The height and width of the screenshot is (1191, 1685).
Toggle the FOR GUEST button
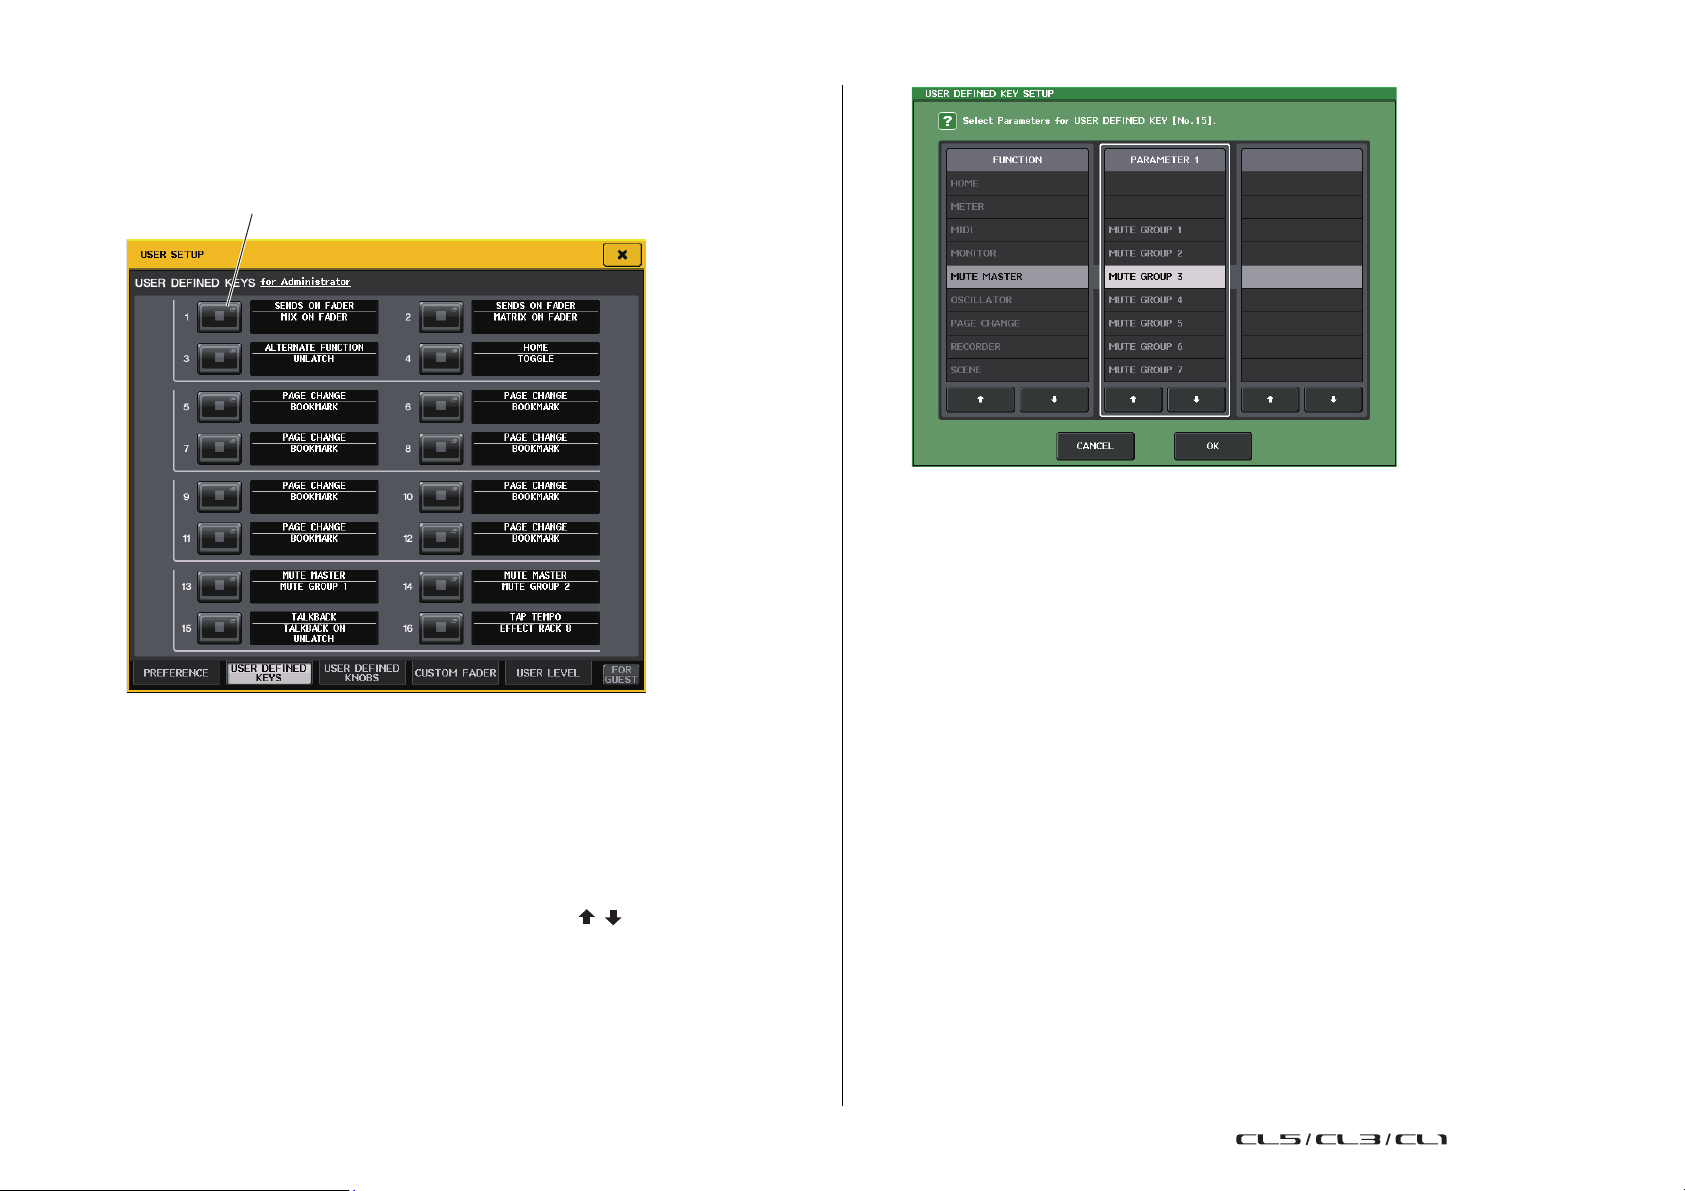coord(621,674)
